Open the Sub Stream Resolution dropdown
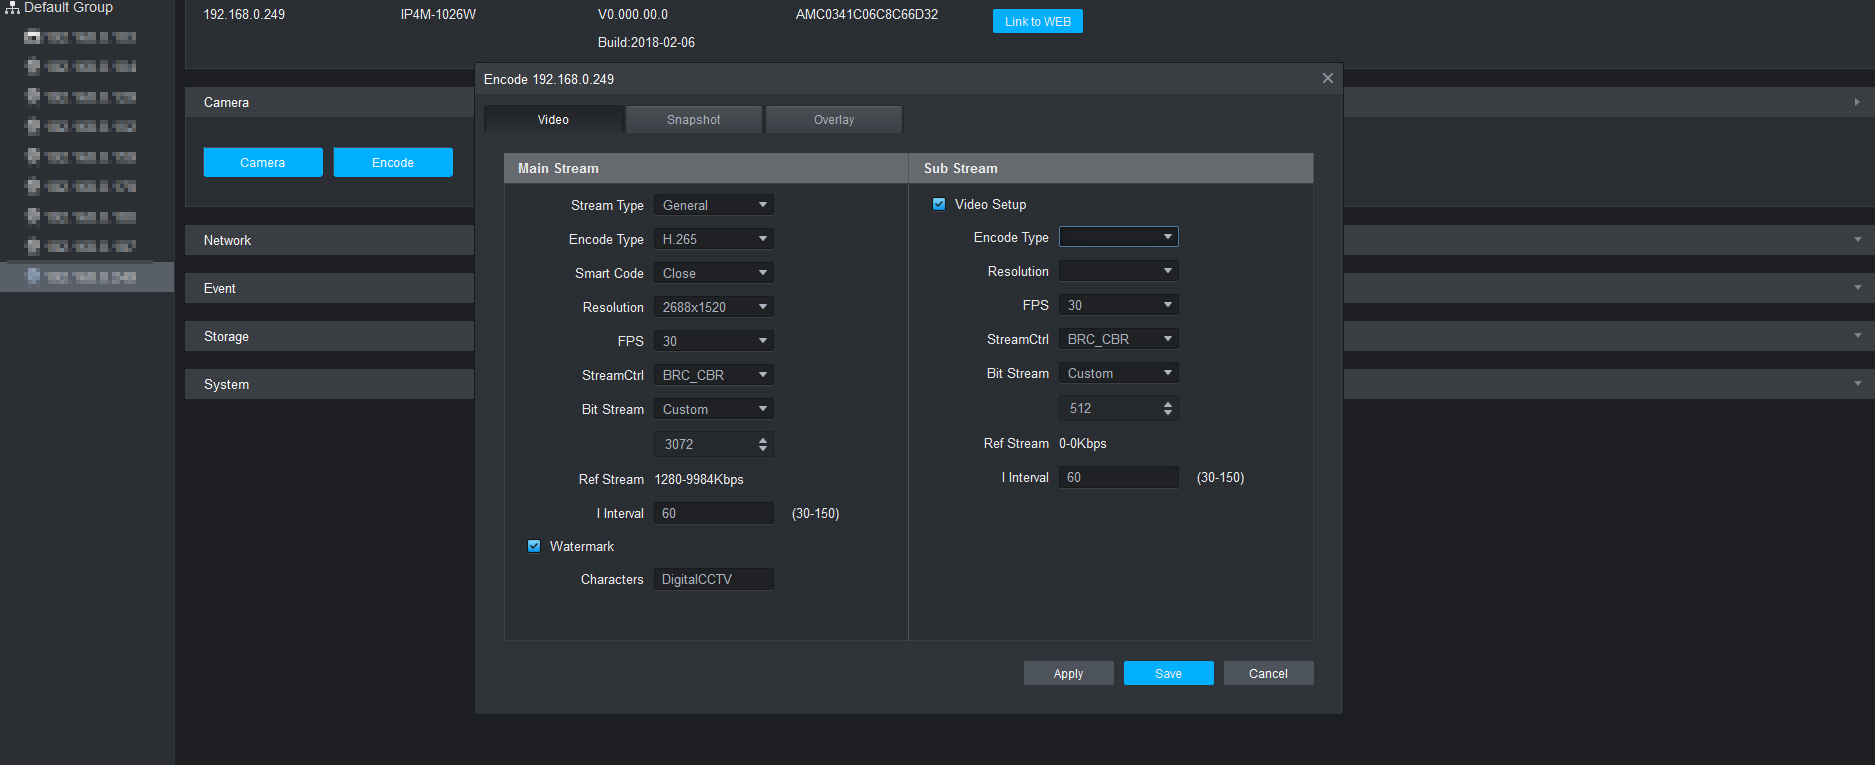 tap(1119, 271)
